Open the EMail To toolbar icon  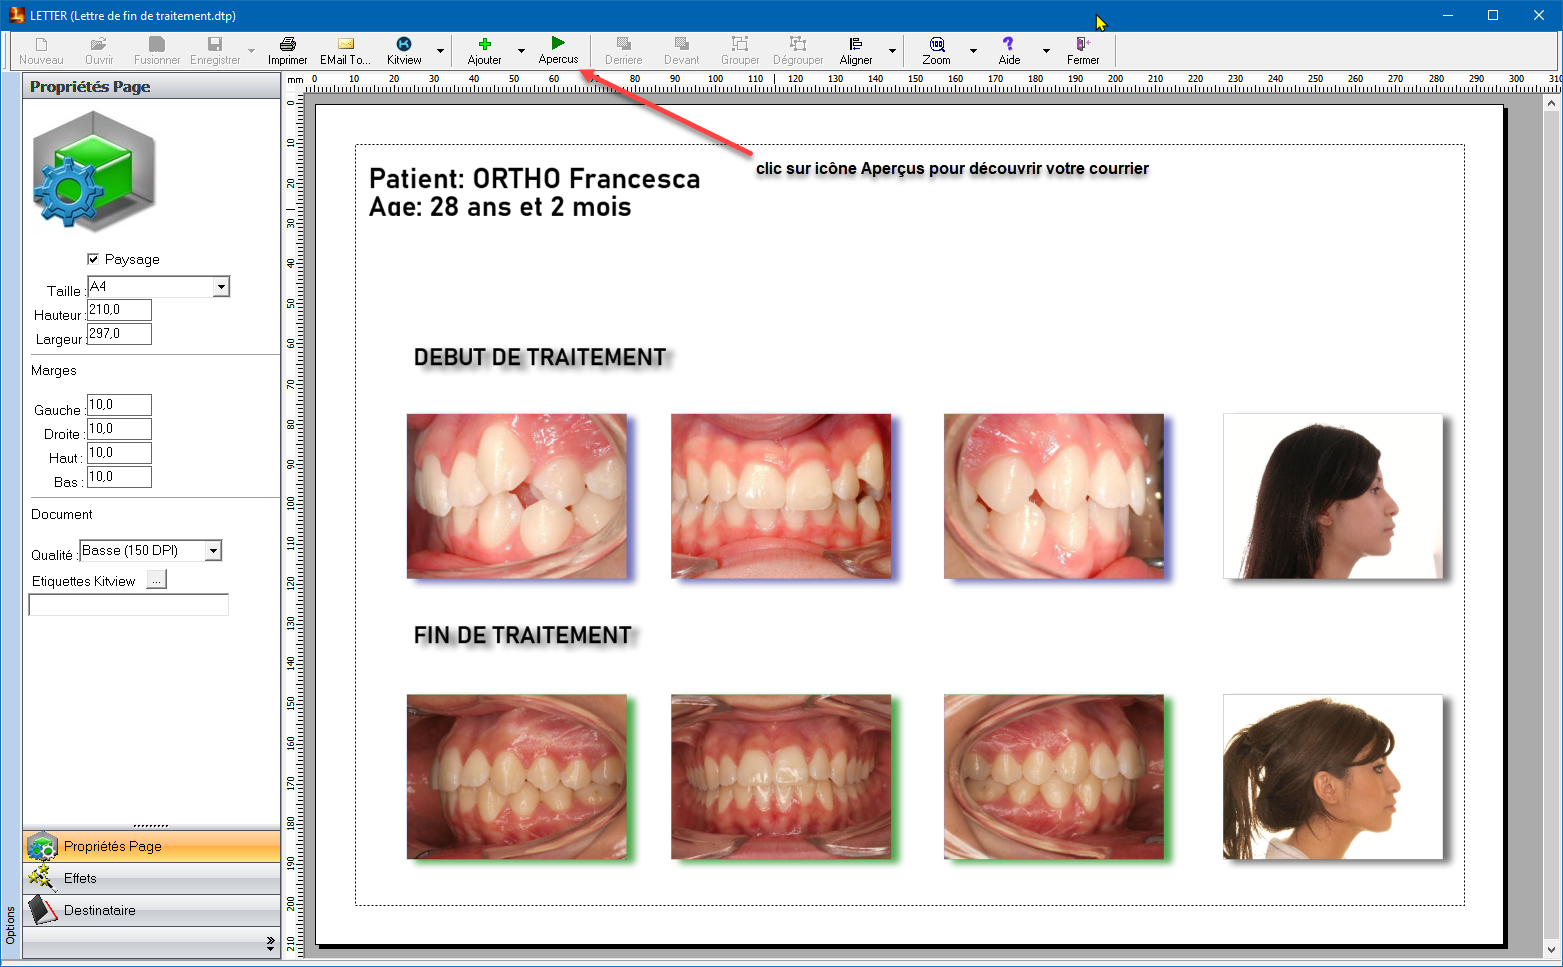[x=345, y=45]
